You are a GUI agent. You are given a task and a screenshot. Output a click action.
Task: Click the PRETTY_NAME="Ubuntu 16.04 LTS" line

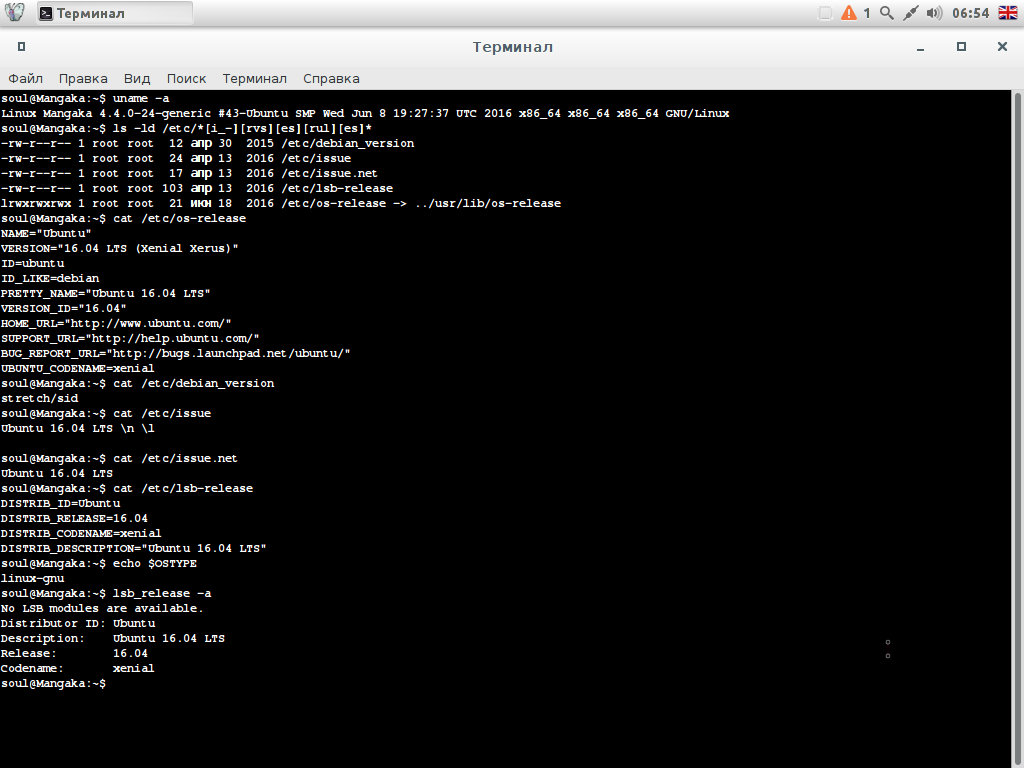[106, 293]
